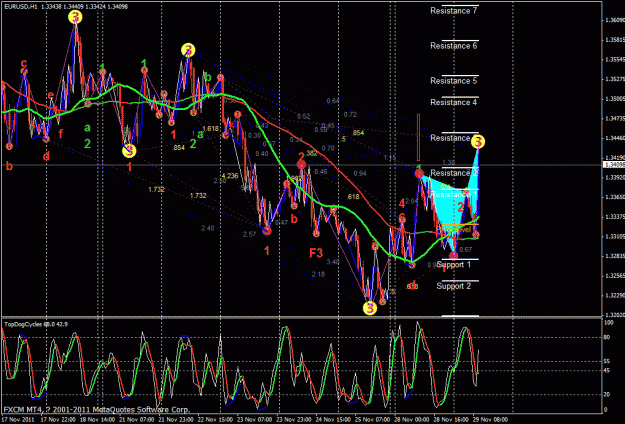Viewport: 625px width, 424px height.
Task: Click the Resistance 1 level label
Action: pos(454,194)
